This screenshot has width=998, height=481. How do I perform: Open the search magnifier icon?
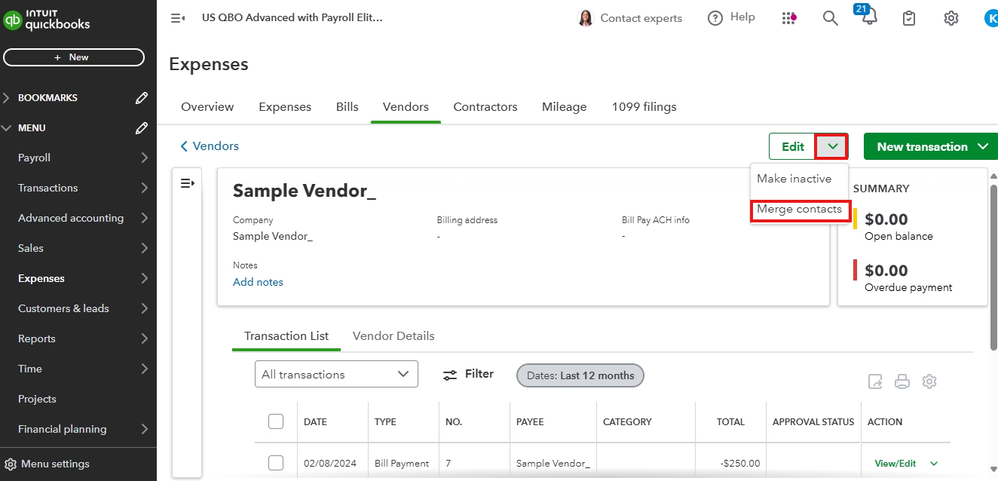click(830, 18)
